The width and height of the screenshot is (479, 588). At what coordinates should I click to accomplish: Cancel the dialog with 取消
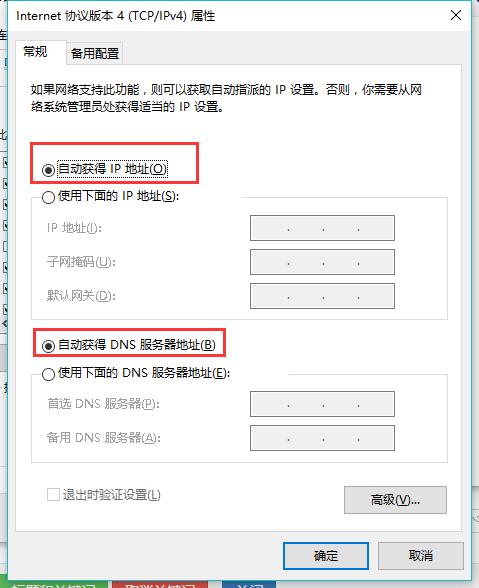click(421, 555)
